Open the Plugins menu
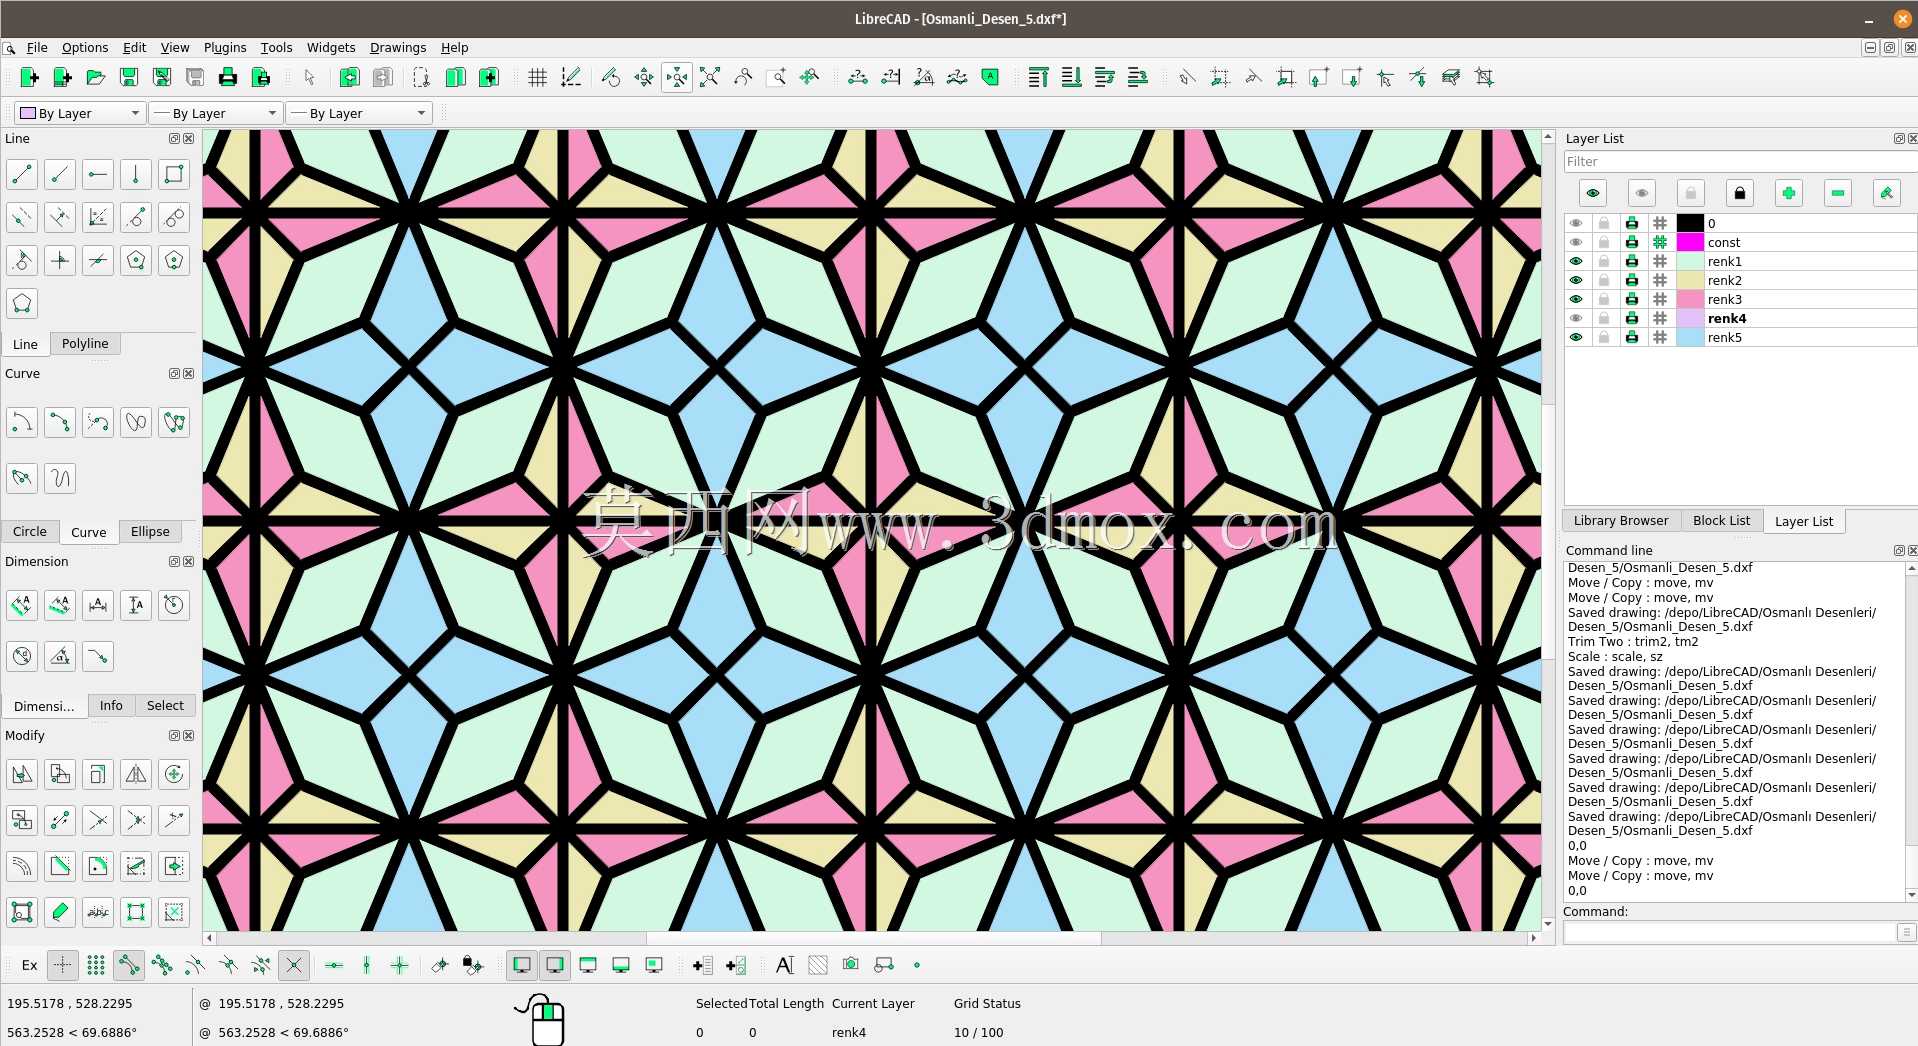 pos(225,47)
